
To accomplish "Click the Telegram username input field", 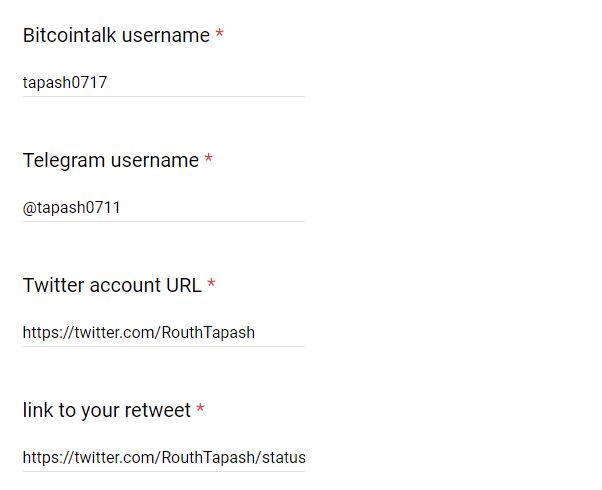I will point(164,208).
